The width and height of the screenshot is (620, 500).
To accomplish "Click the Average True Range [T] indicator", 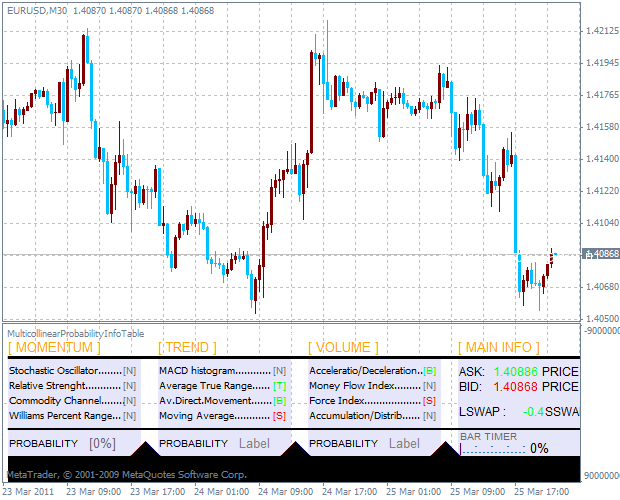I will [279, 386].
